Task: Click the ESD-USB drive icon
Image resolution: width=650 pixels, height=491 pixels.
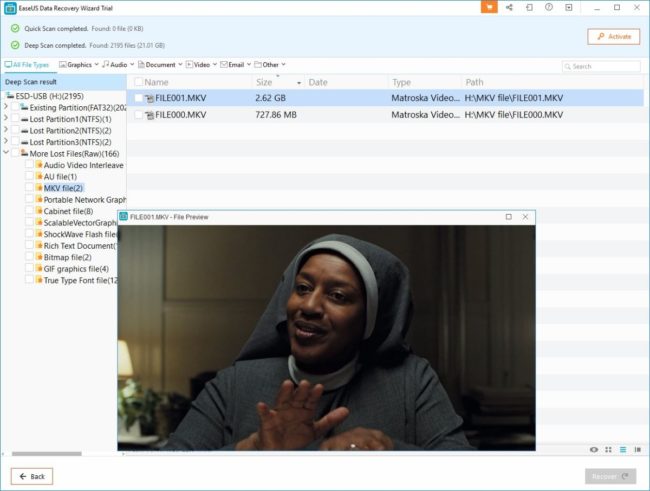Action: (10, 96)
